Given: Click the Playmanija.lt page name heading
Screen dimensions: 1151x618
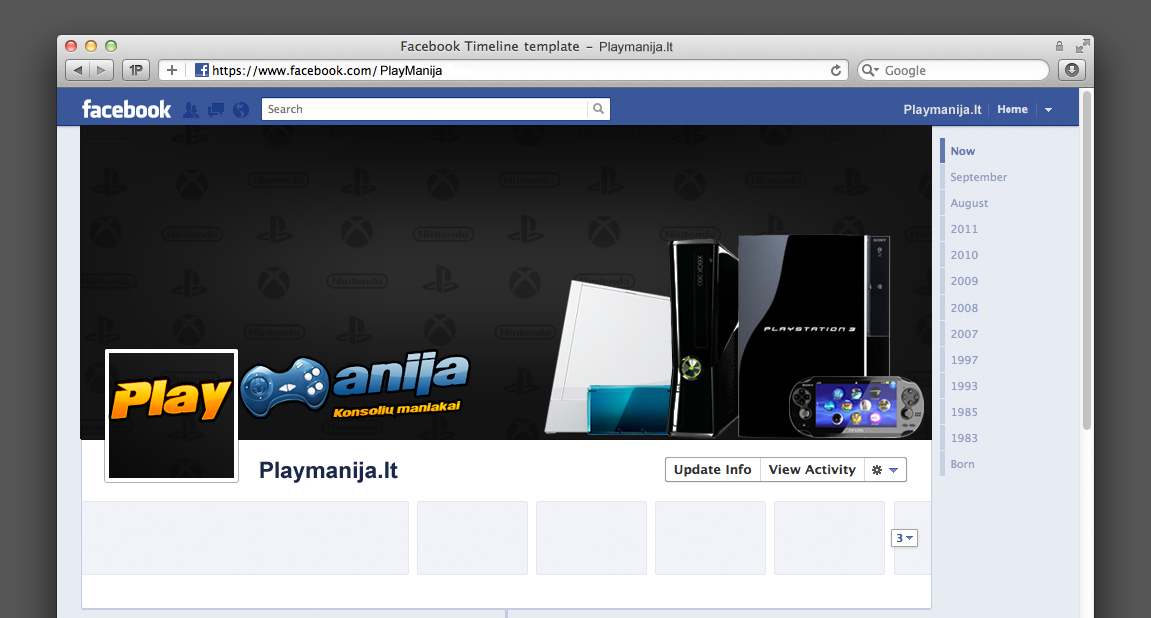Looking at the screenshot, I should tap(328, 470).
